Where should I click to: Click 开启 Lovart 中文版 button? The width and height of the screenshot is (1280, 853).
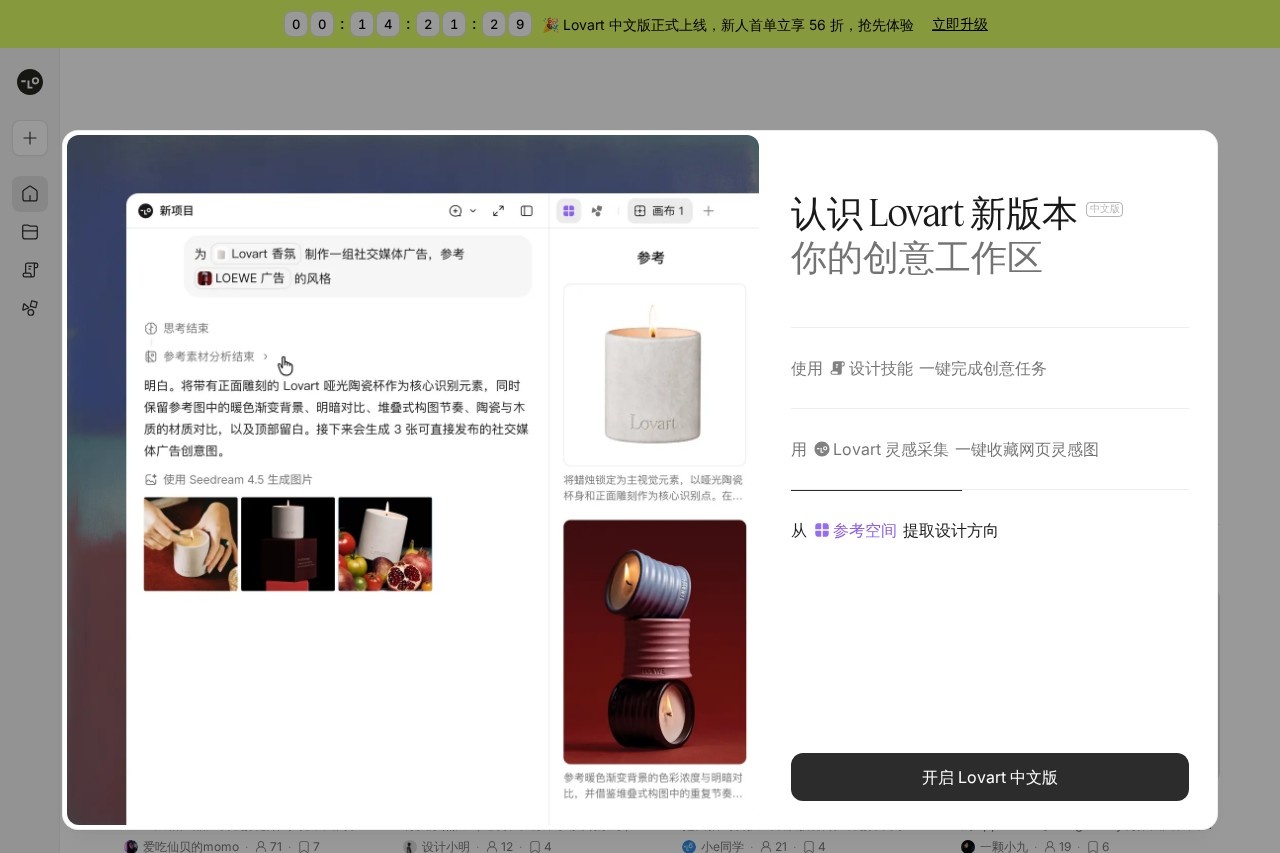[x=990, y=777]
